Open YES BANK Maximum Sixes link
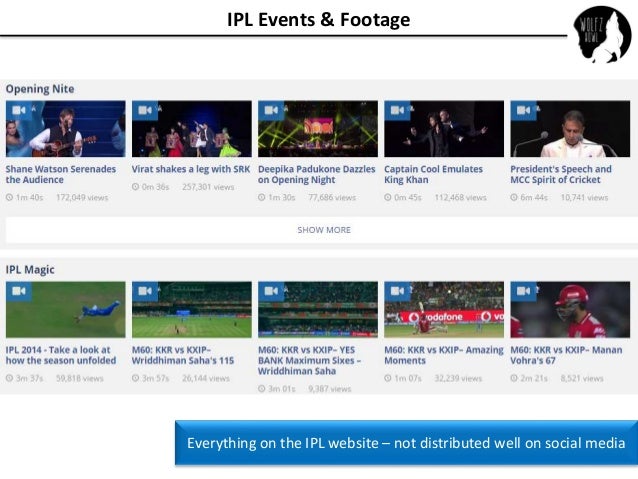The image size is (638, 479). pyautogui.click(x=309, y=360)
